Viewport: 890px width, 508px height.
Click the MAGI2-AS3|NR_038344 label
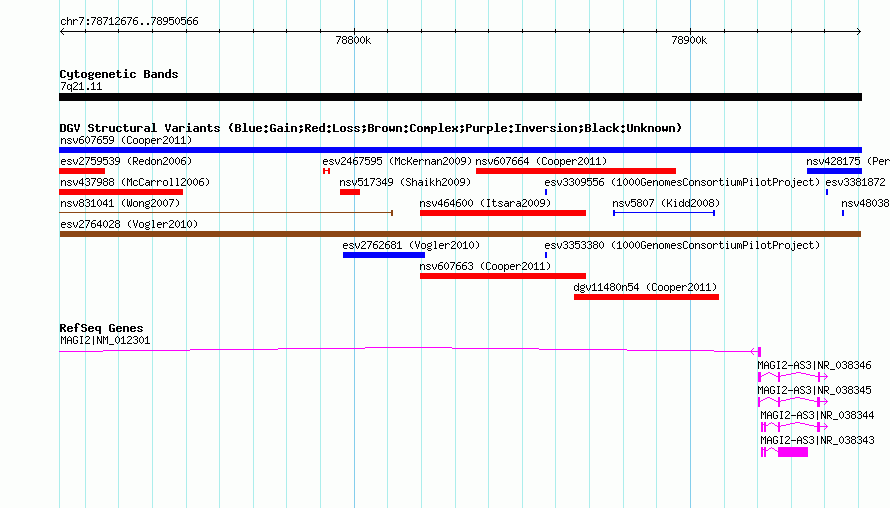(x=817, y=415)
